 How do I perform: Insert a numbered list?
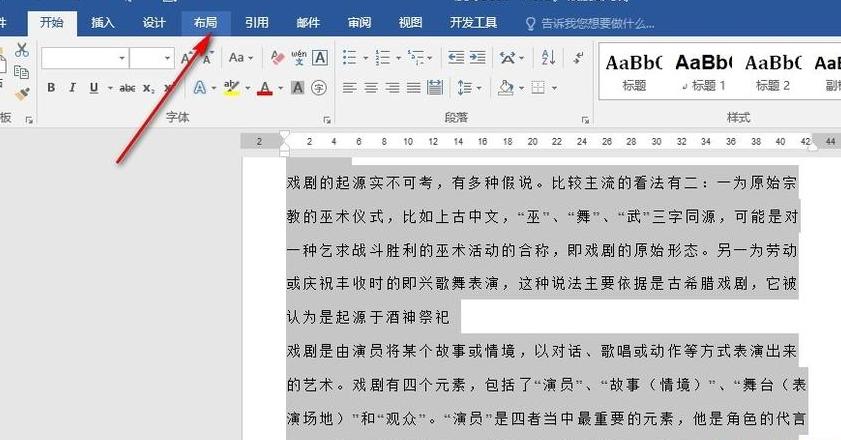click(x=382, y=57)
